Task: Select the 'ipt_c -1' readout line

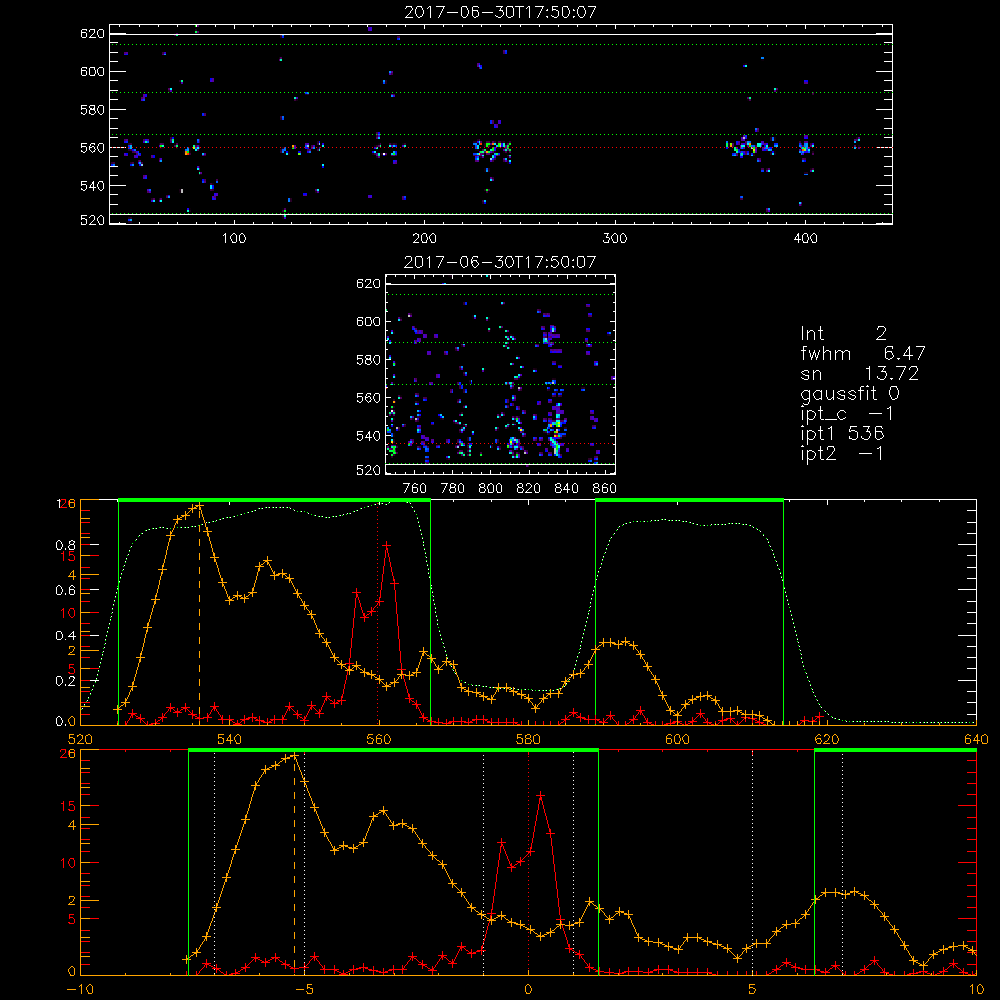Action: [x=846, y=414]
